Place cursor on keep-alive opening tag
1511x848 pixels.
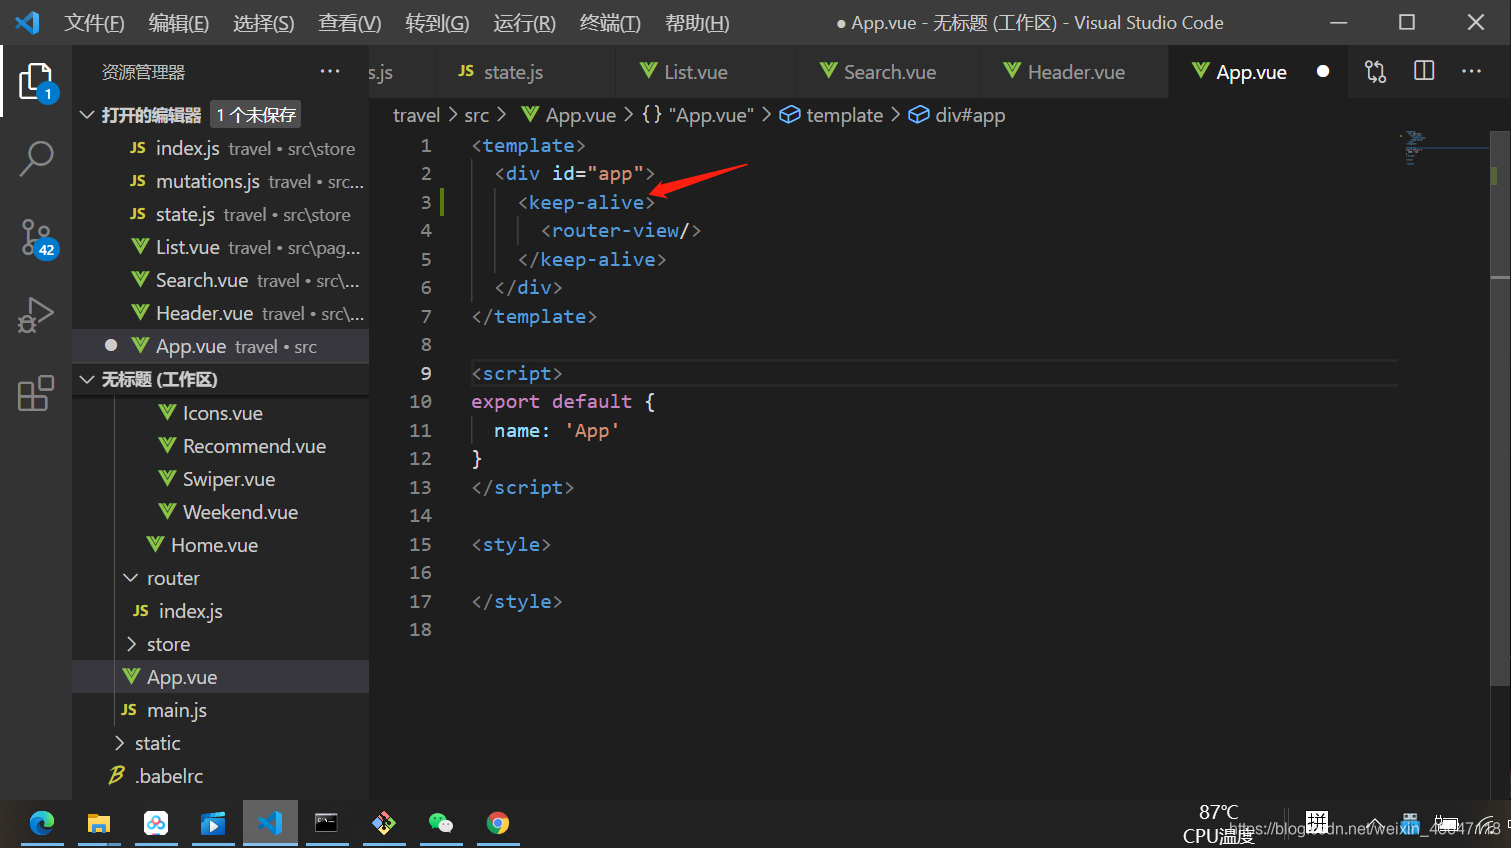click(x=586, y=202)
